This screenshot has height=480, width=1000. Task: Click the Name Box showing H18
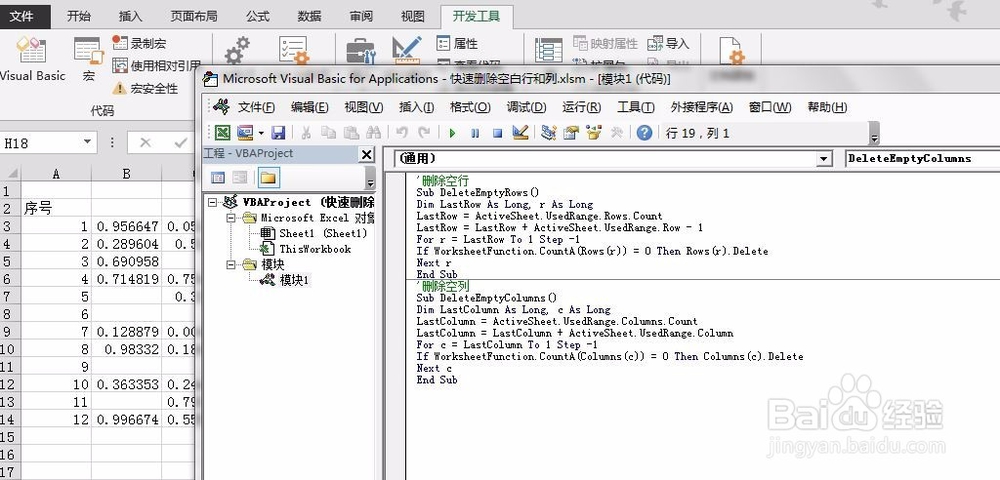coord(40,143)
